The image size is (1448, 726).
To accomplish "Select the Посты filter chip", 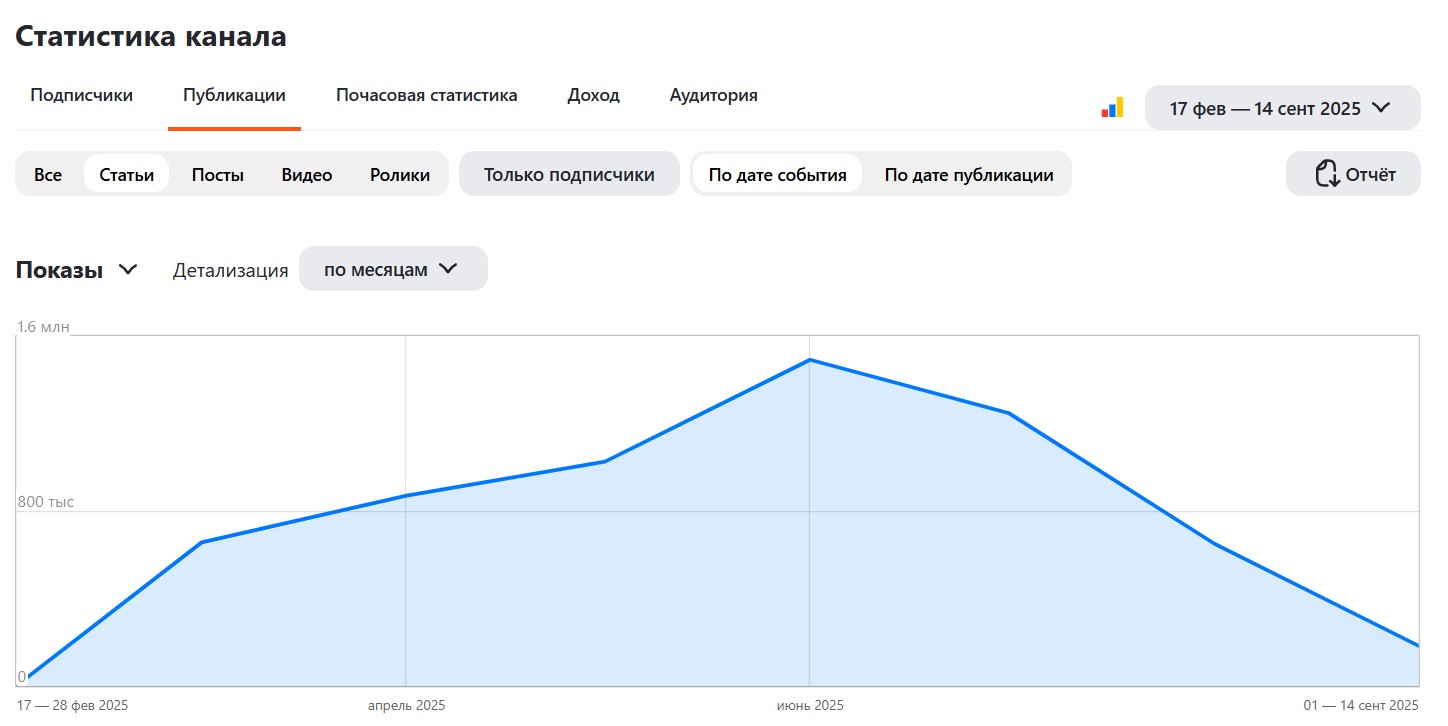I will tap(218, 175).
